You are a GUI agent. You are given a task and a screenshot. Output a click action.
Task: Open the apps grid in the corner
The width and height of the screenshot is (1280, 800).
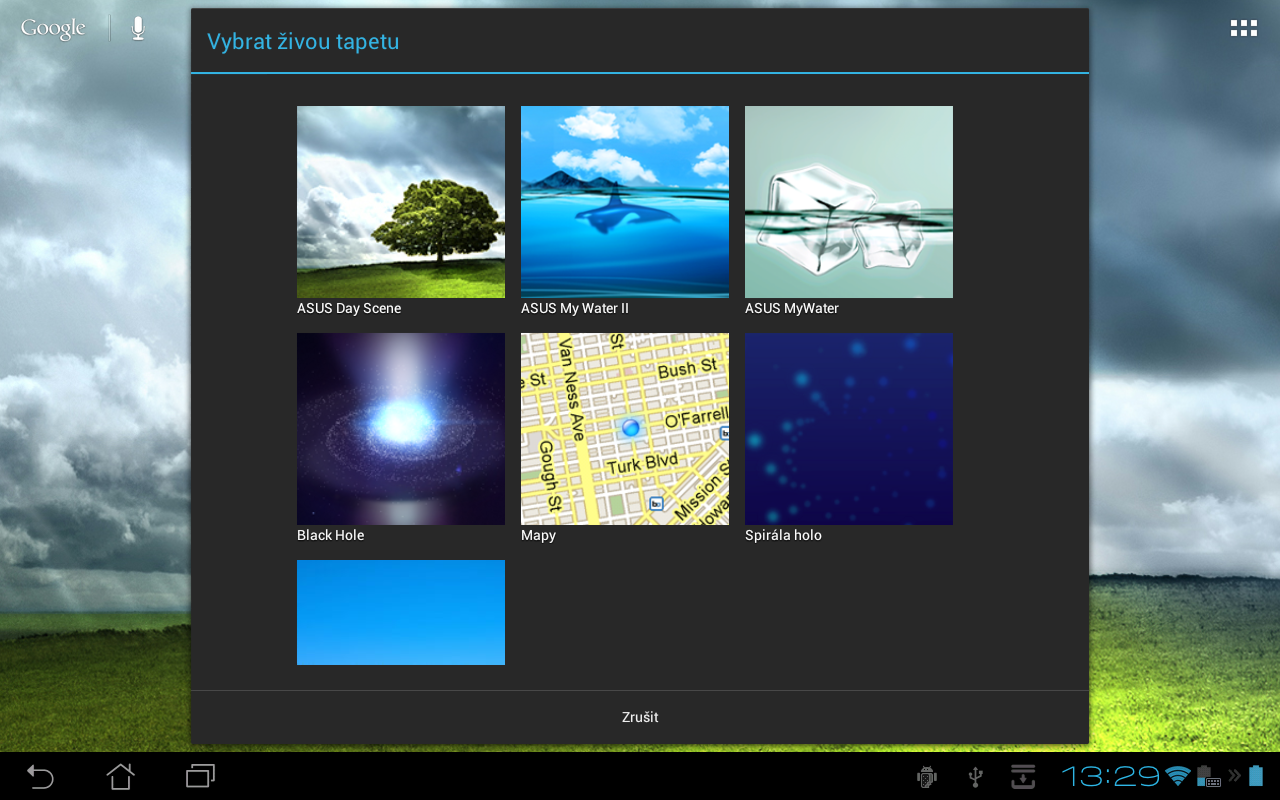click(1243, 27)
